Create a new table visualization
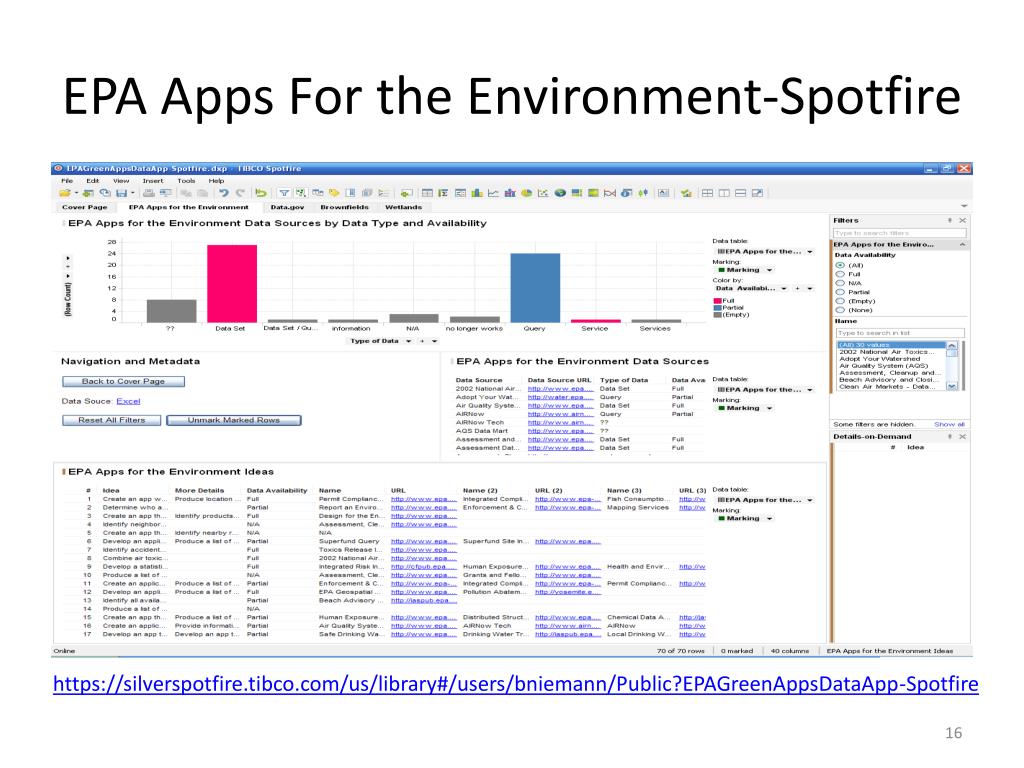Screen dimensions: 1024x768 tap(427, 193)
